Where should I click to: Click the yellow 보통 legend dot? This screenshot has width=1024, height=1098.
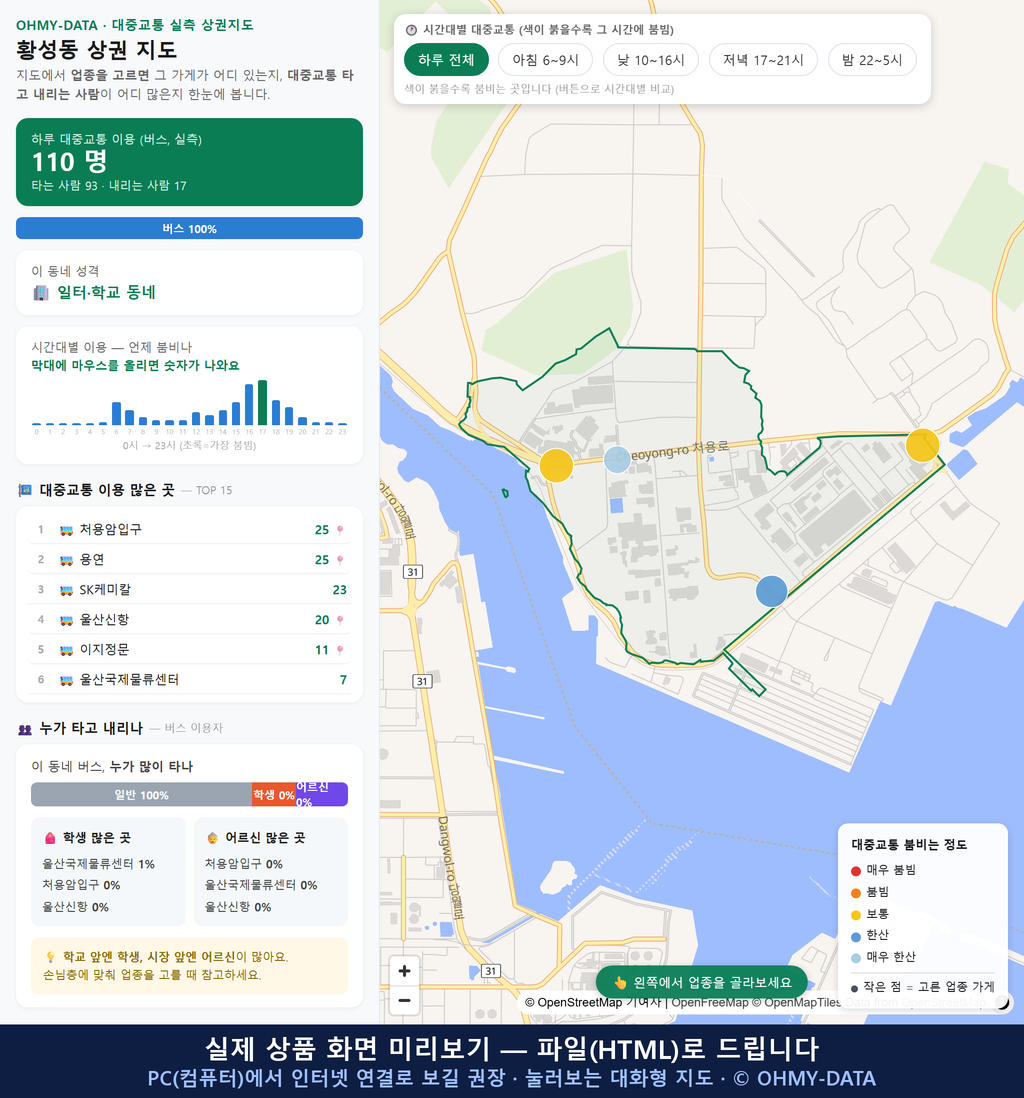click(856, 915)
